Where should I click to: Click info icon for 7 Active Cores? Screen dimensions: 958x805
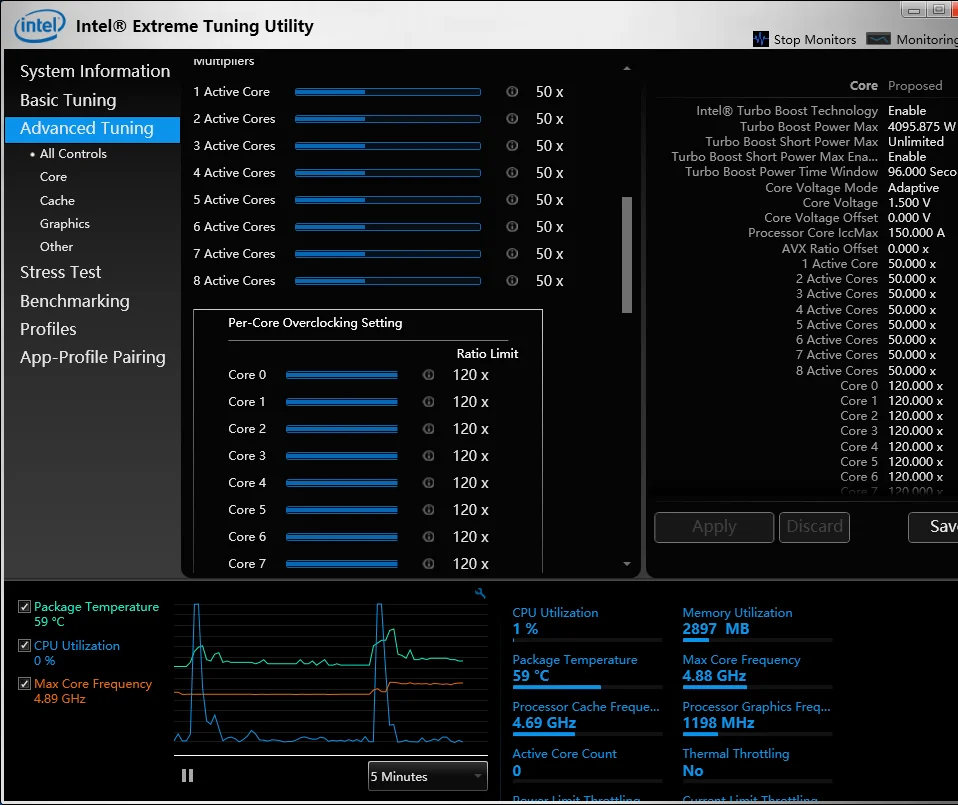(x=512, y=253)
